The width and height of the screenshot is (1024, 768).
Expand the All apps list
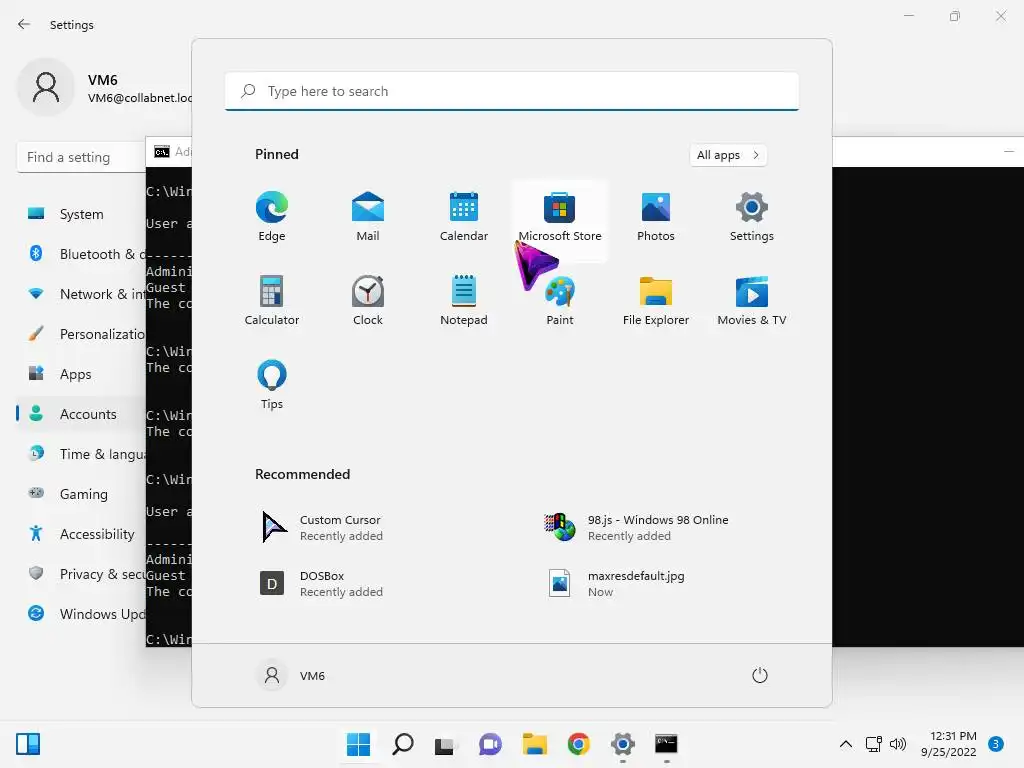[x=728, y=155]
